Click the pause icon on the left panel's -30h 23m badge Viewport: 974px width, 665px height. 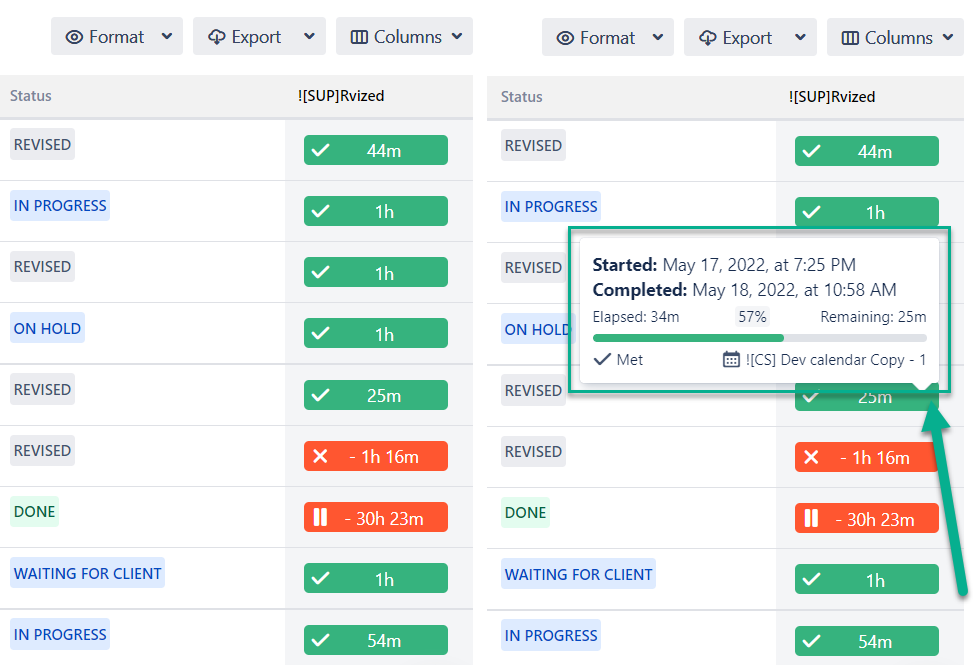coord(320,517)
